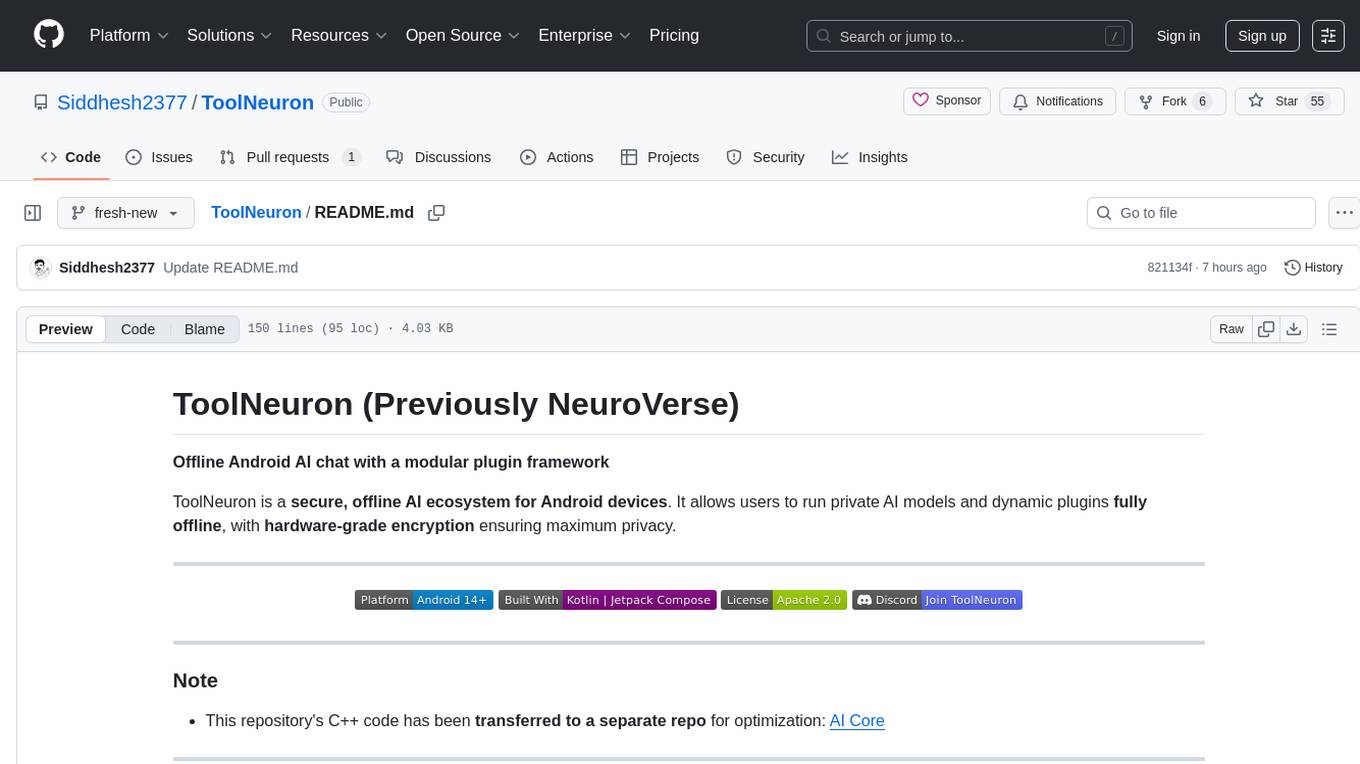This screenshot has width=1360, height=764.
Task: Expand the Platform menu
Action: point(129,35)
